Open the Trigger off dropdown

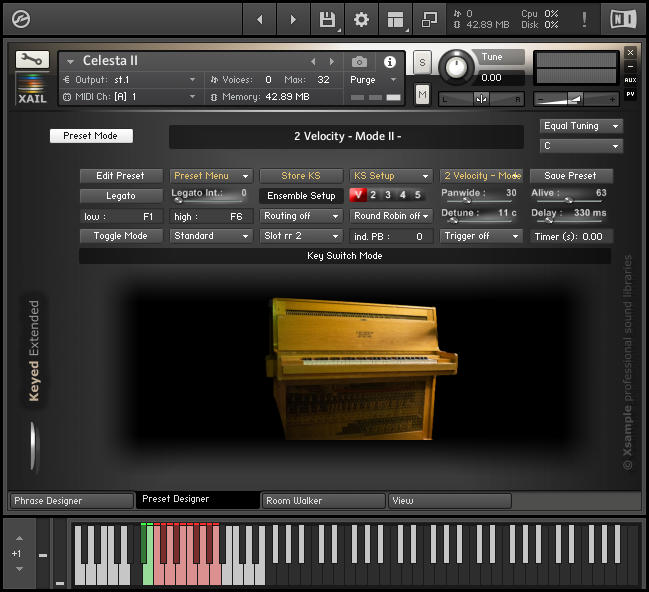click(x=481, y=236)
